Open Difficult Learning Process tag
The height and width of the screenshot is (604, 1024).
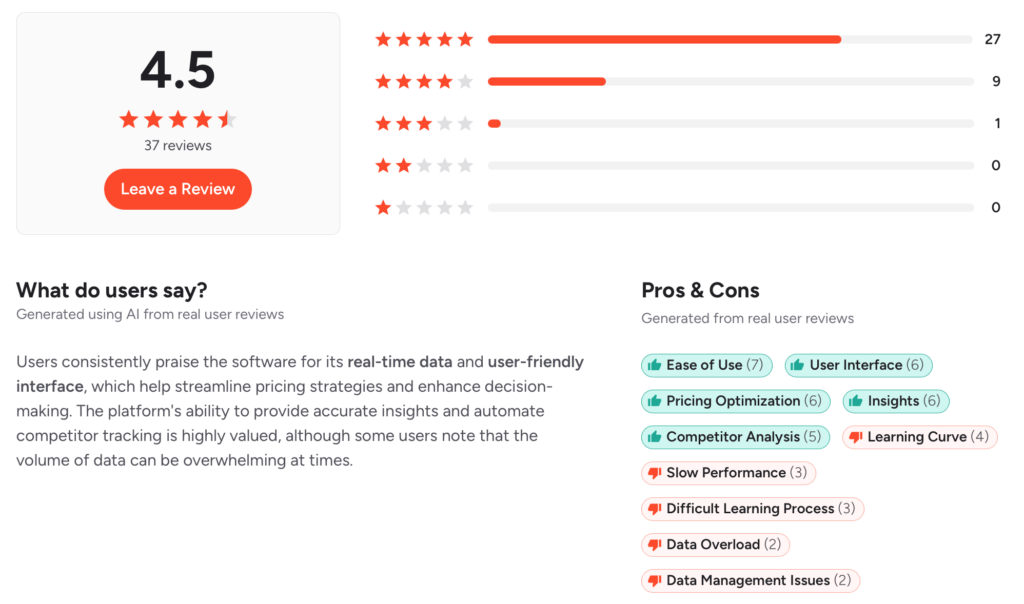tap(752, 509)
